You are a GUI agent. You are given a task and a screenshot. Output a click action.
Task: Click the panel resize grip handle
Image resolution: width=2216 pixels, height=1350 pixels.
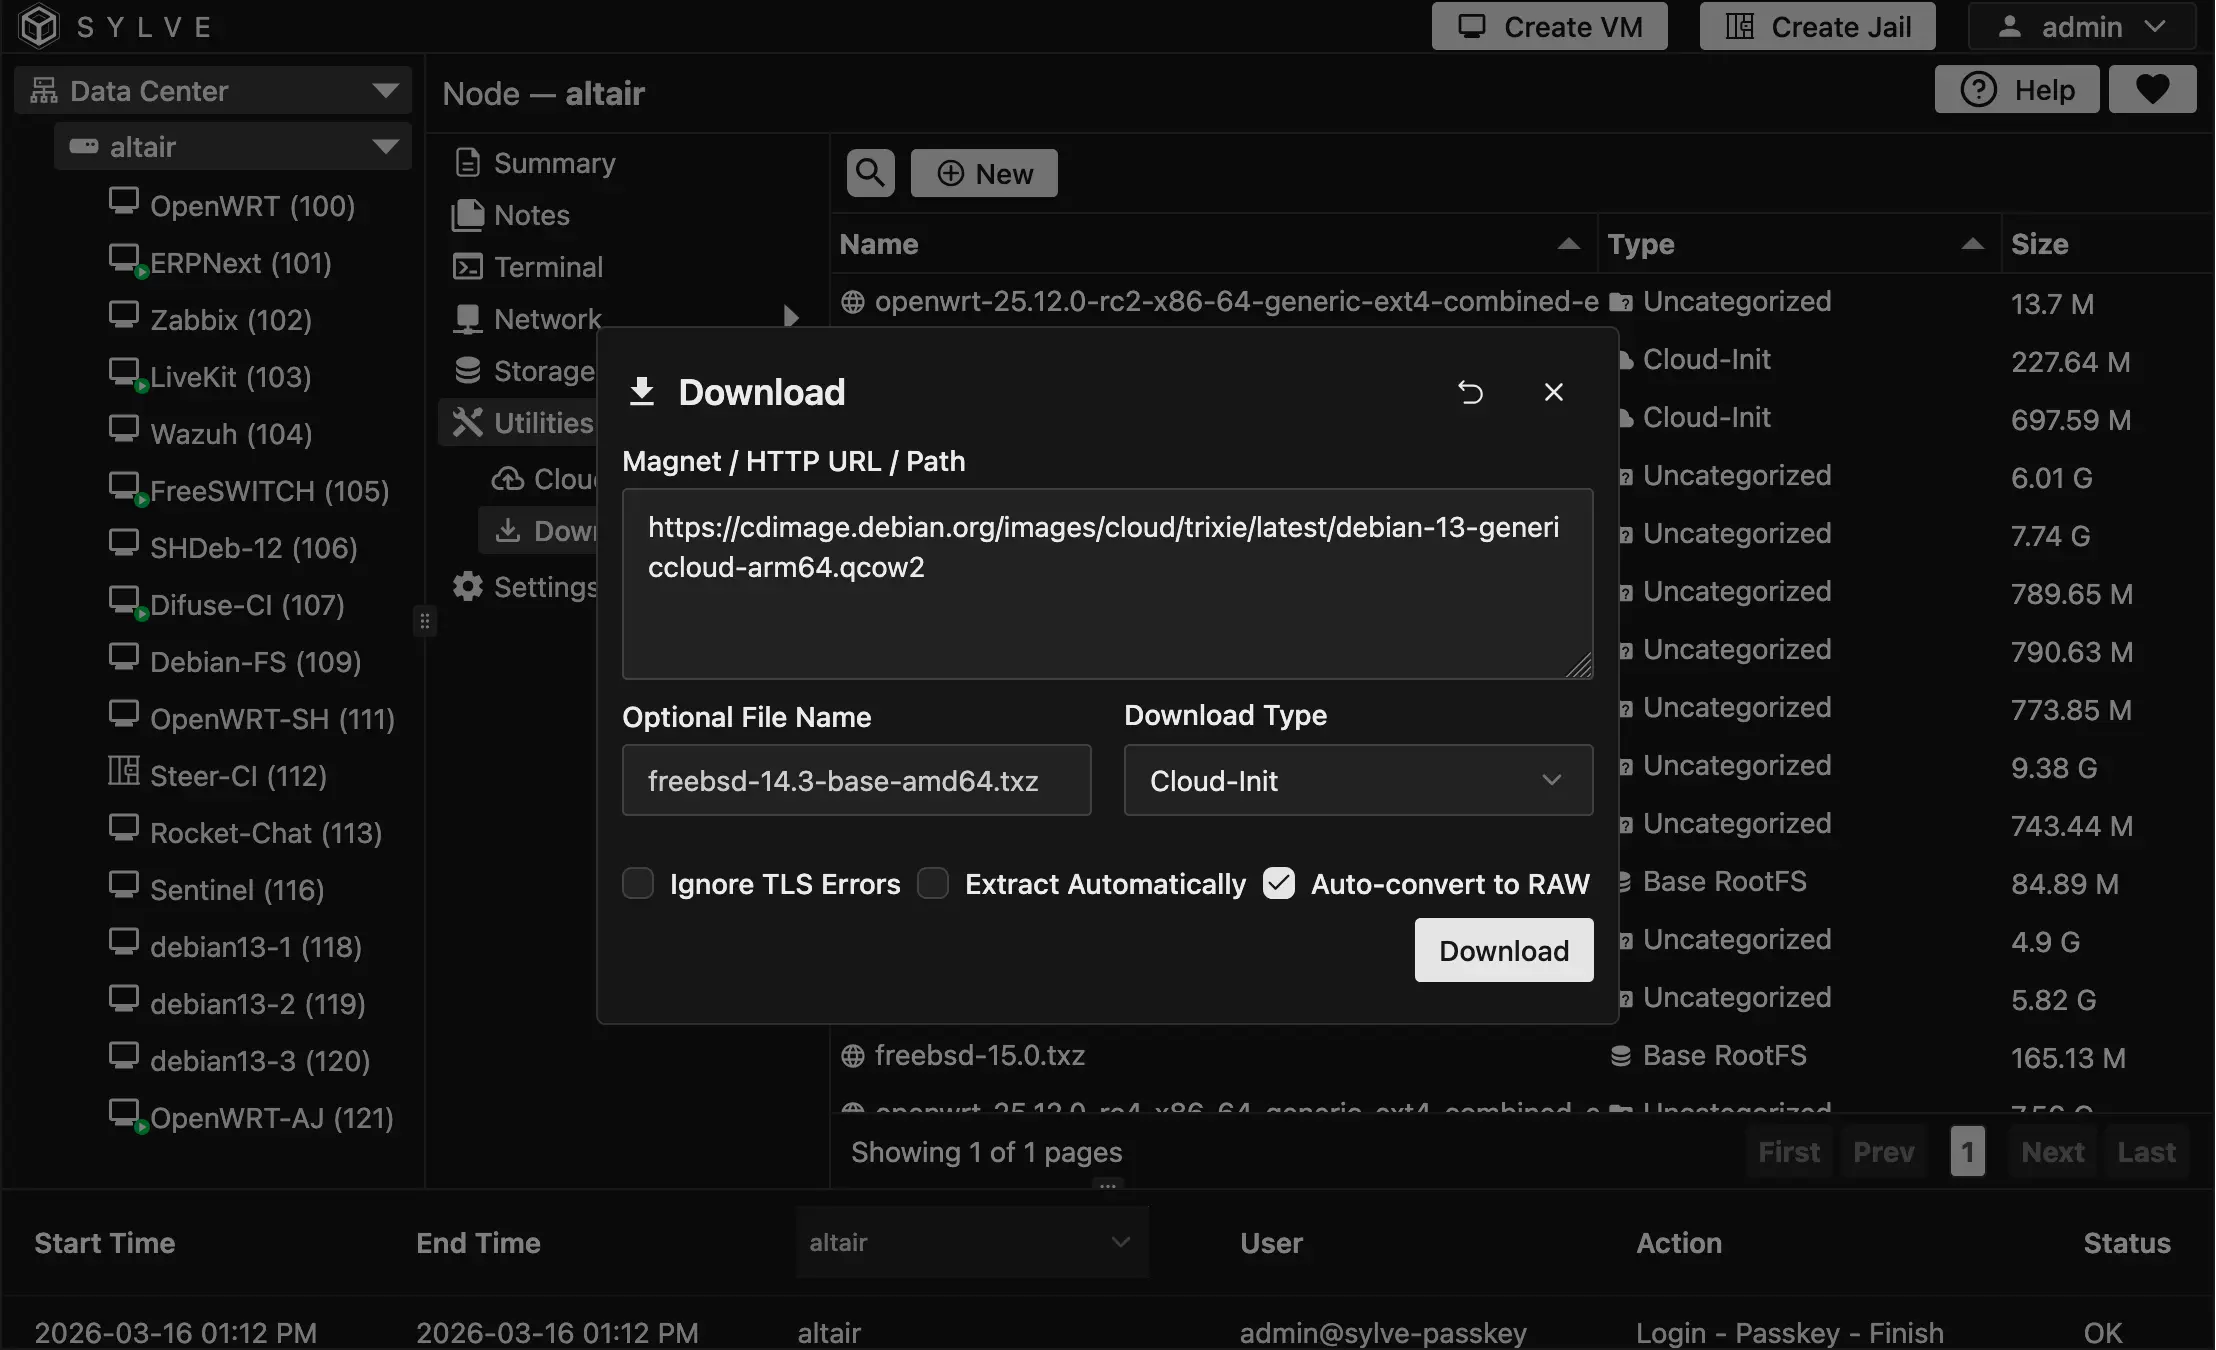(425, 622)
